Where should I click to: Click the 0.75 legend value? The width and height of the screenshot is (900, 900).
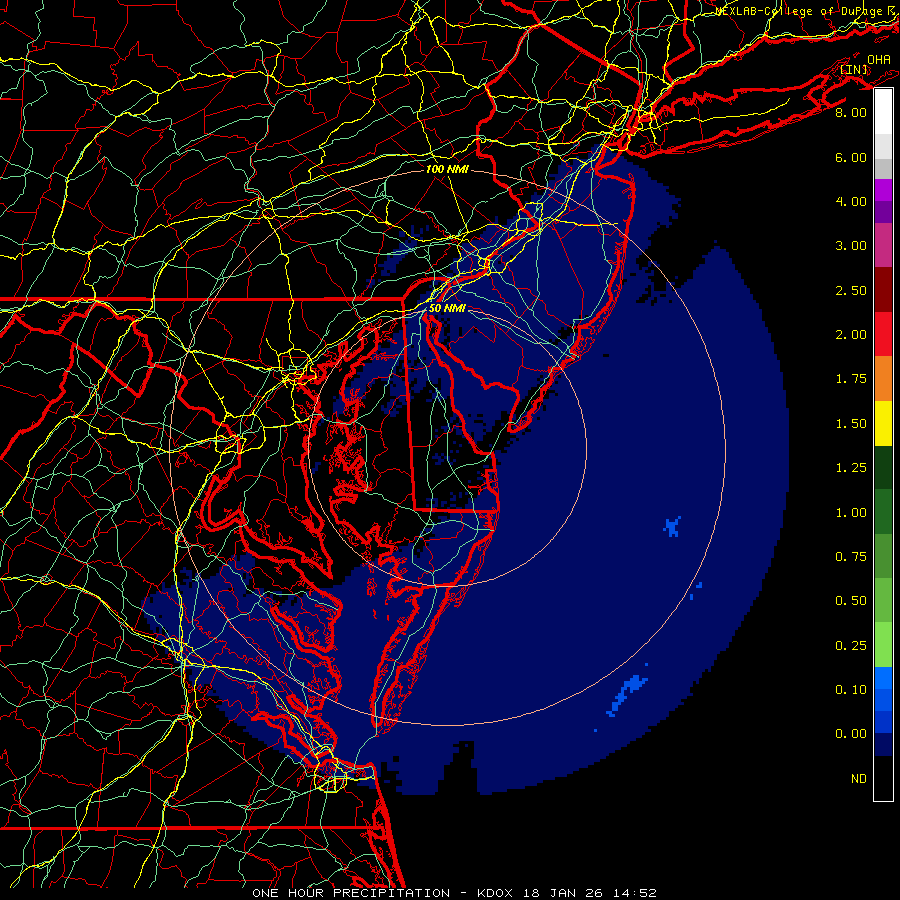pyautogui.click(x=851, y=557)
